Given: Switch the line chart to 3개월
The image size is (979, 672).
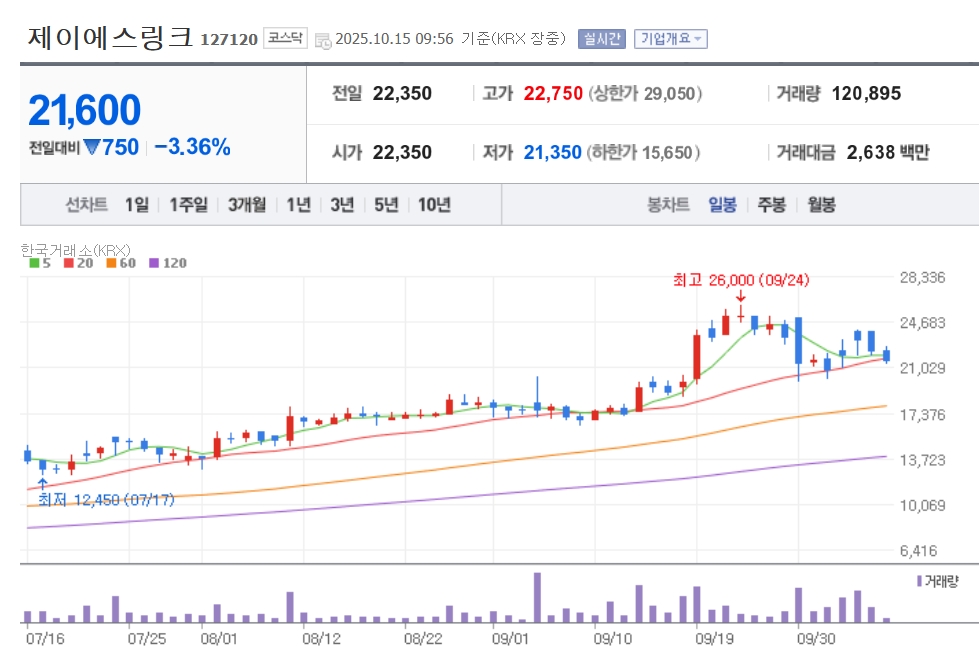Looking at the screenshot, I should tap(246, 205).
